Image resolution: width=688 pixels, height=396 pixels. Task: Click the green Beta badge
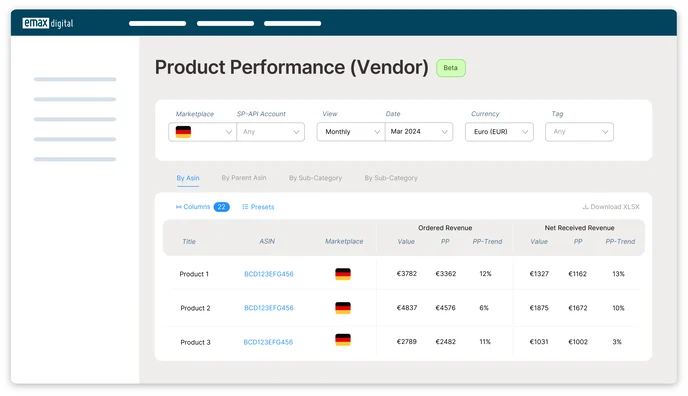click(x=451, y=68)
